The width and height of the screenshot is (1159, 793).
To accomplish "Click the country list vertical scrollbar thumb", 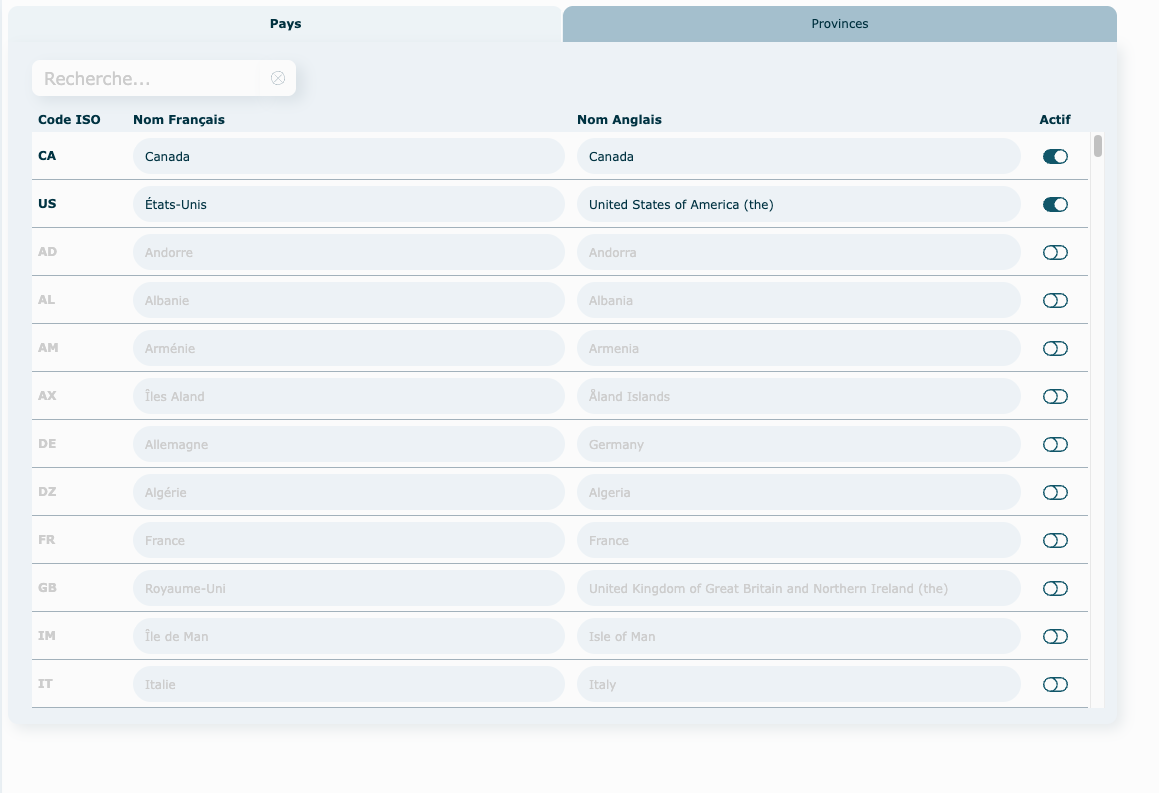I will click(1098, 146).
